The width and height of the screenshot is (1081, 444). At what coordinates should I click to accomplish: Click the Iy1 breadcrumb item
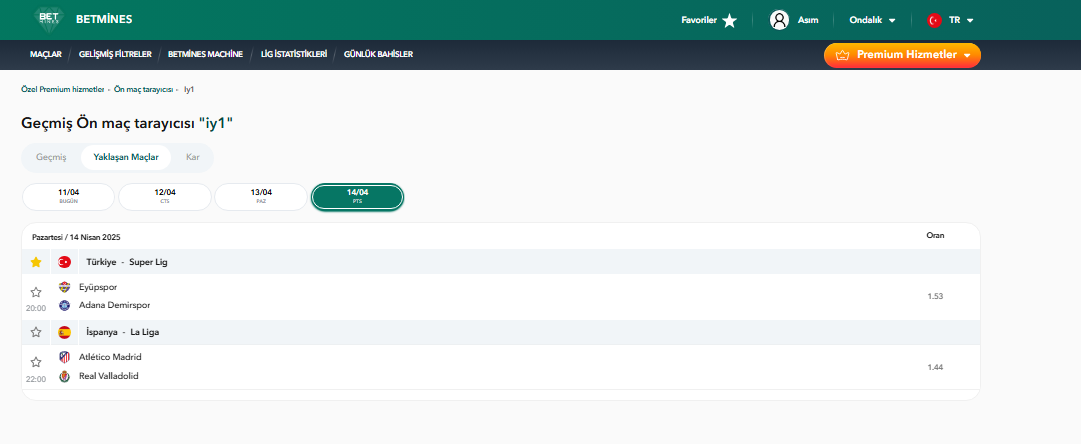tap(190, 90)
